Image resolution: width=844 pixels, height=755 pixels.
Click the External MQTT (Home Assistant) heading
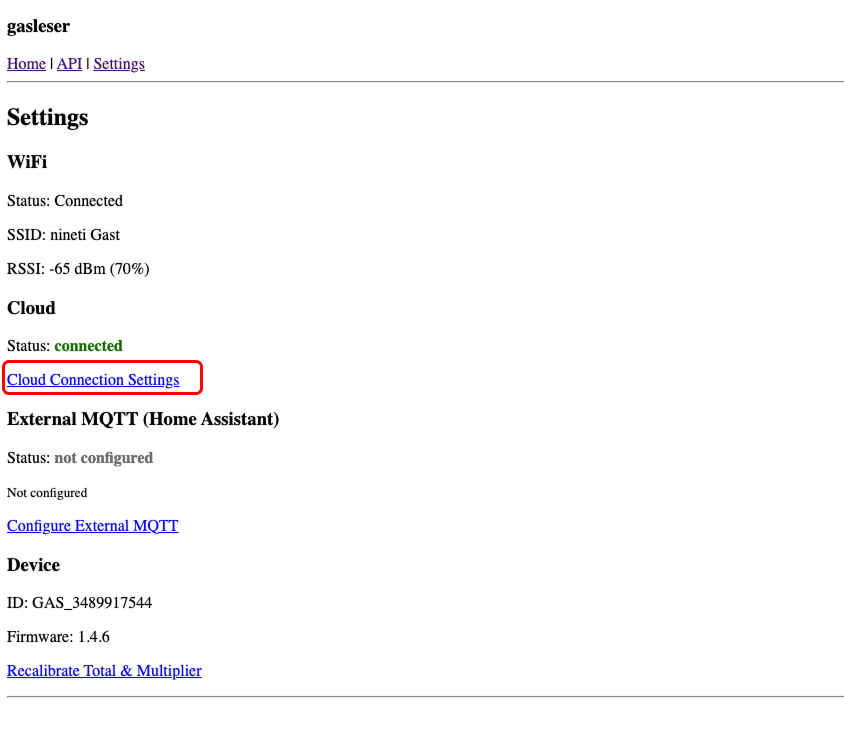click(x=143, y=419)
